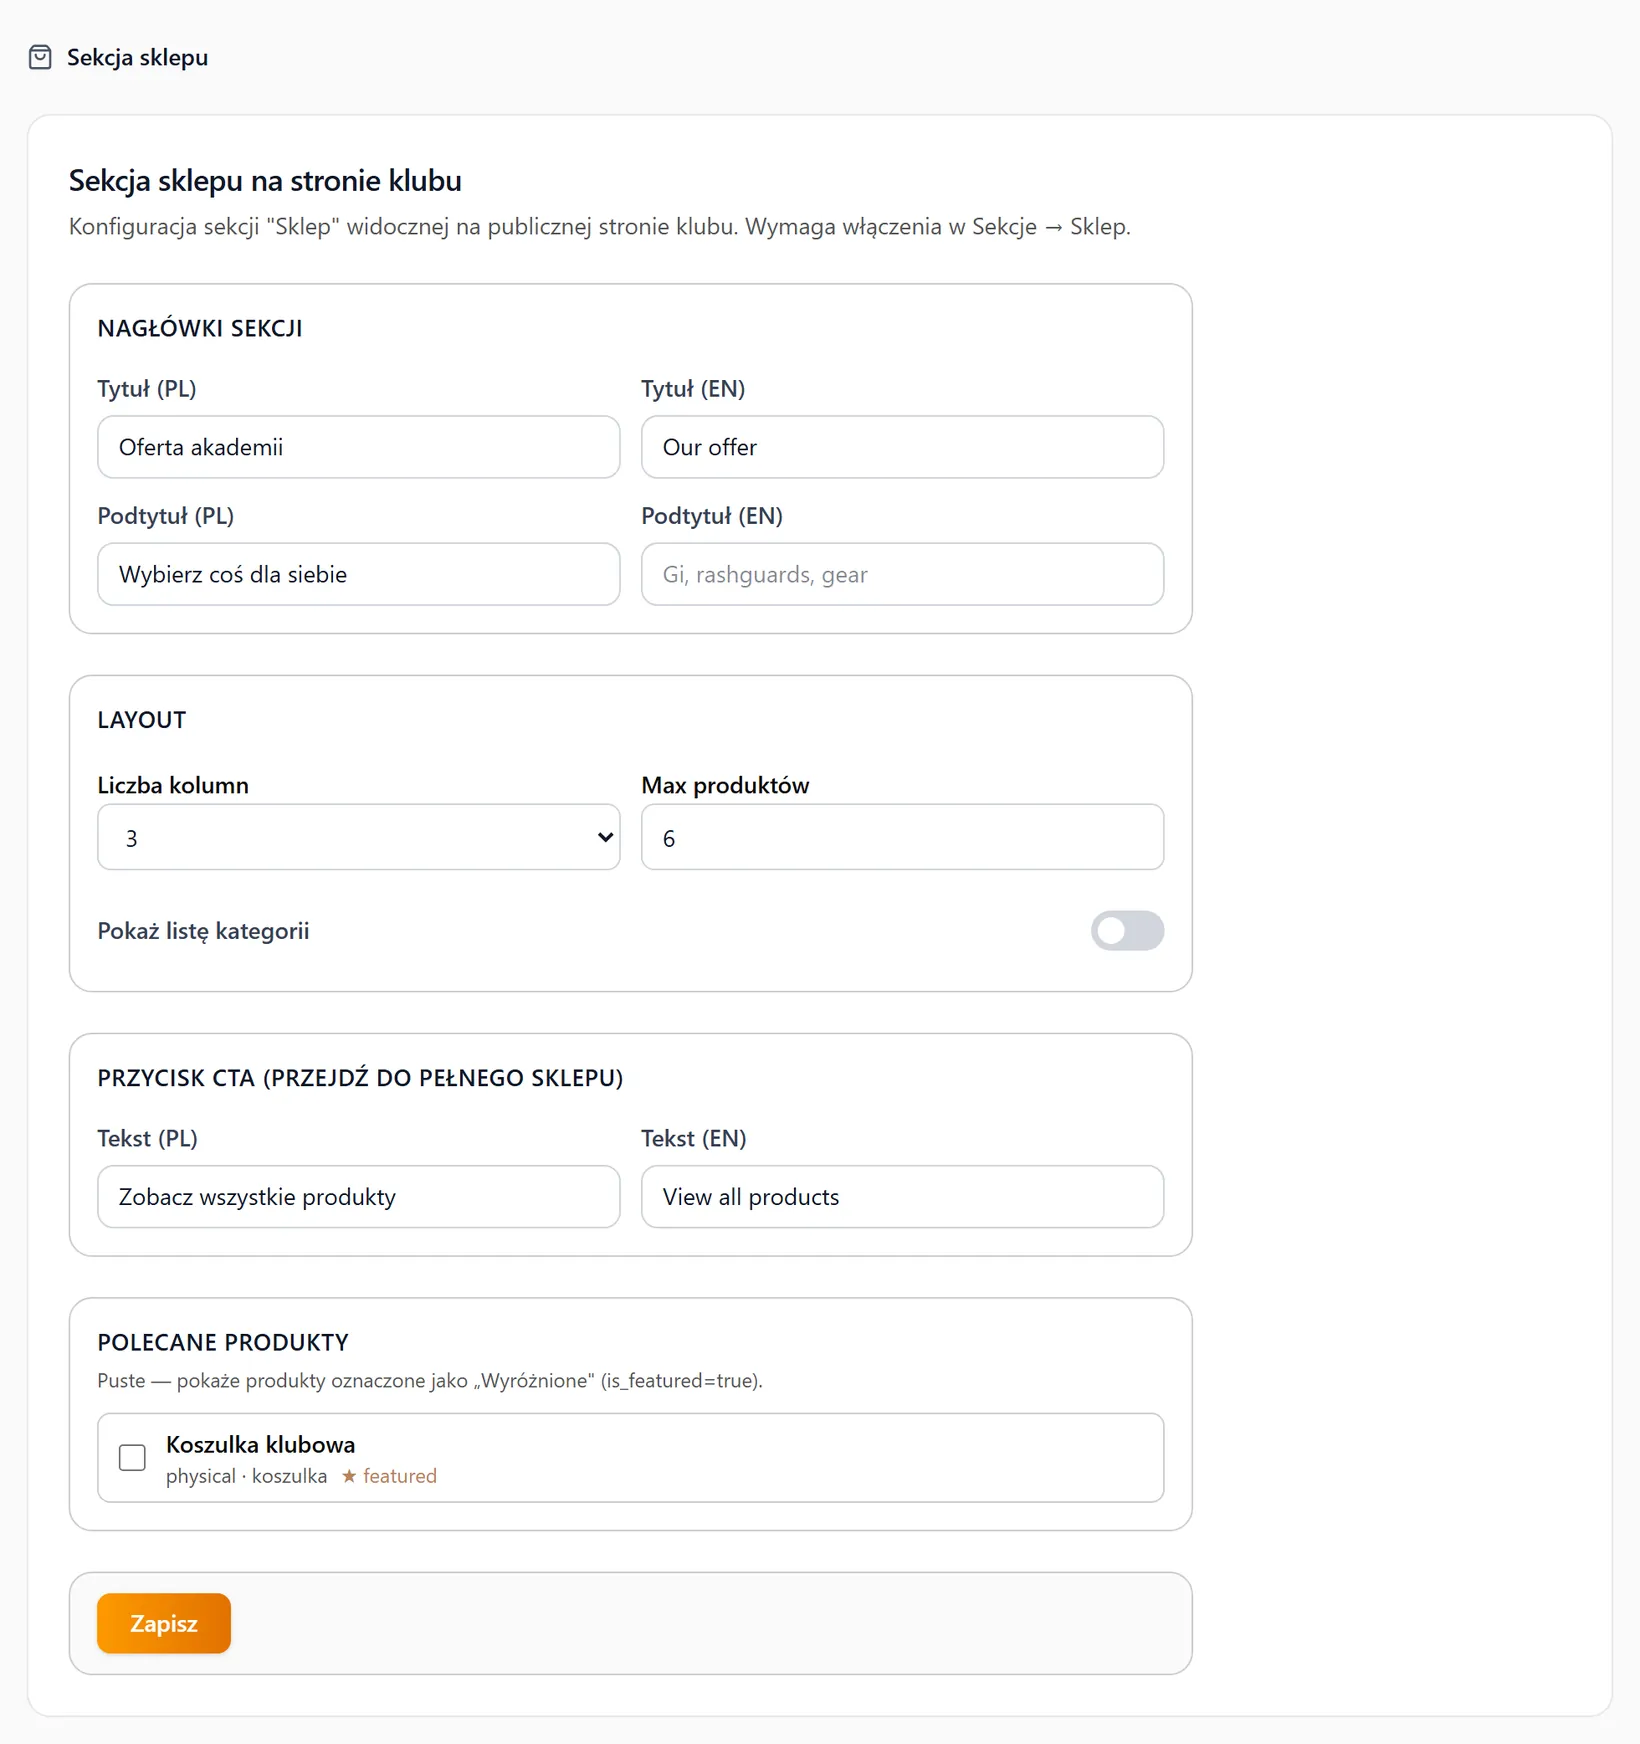Save settings with the Zapisz button

[164, 1623]
